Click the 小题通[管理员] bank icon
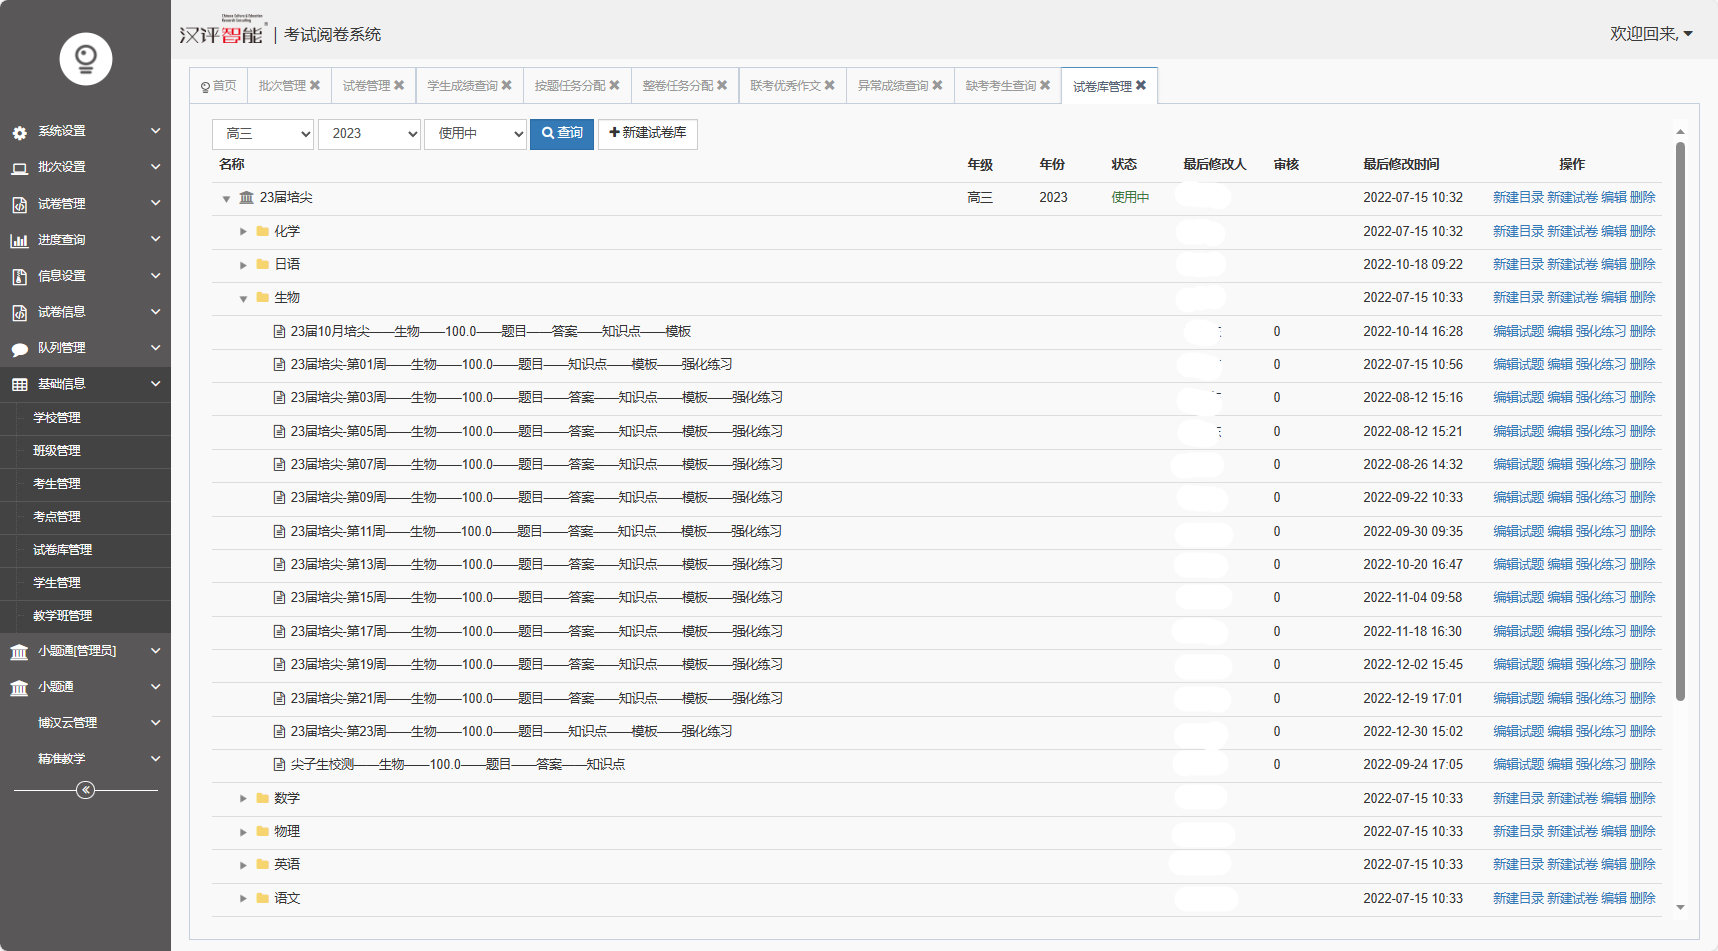 [19, 652]
